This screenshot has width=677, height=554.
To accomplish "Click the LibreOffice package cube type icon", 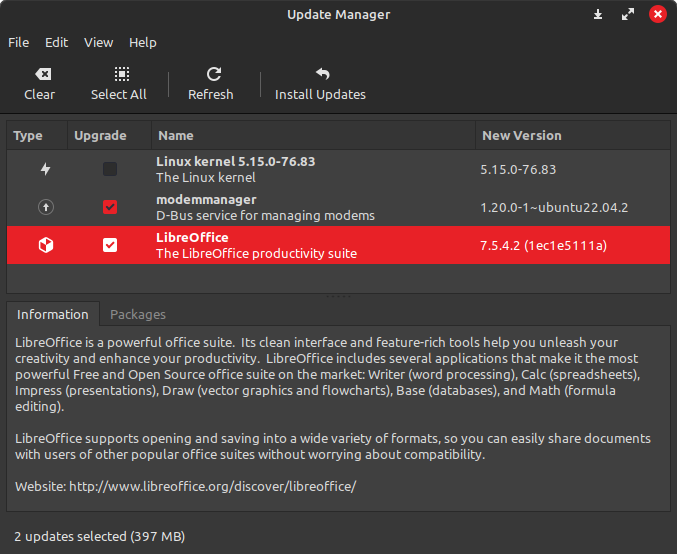I will pos(46,245).
